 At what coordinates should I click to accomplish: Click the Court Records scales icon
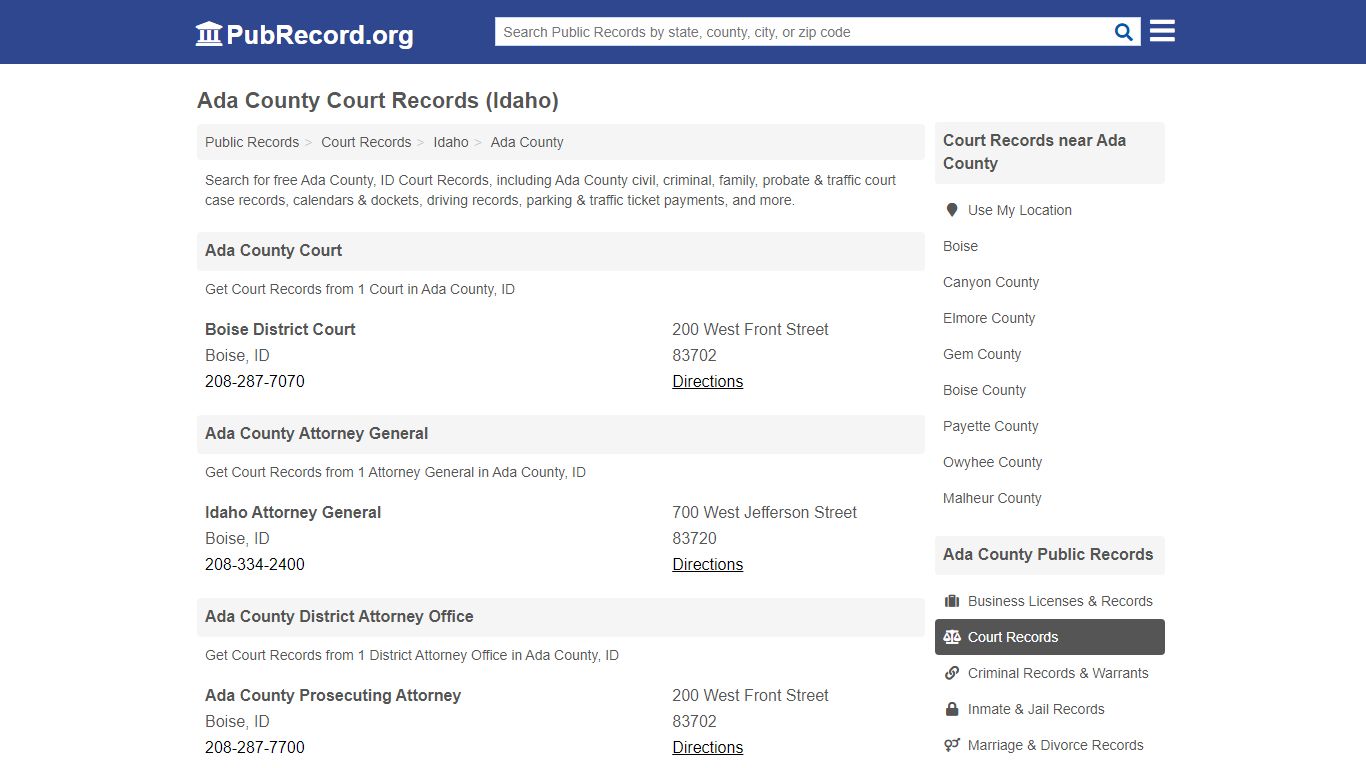(952, 637)
